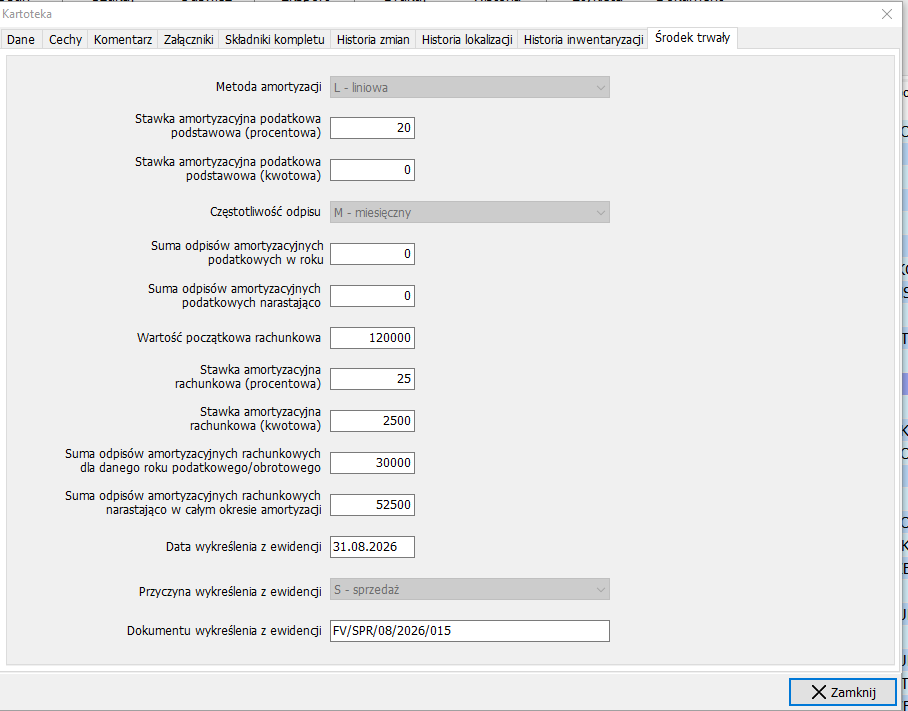Click the Częstotliwość odpisu label

pos(265,212)
